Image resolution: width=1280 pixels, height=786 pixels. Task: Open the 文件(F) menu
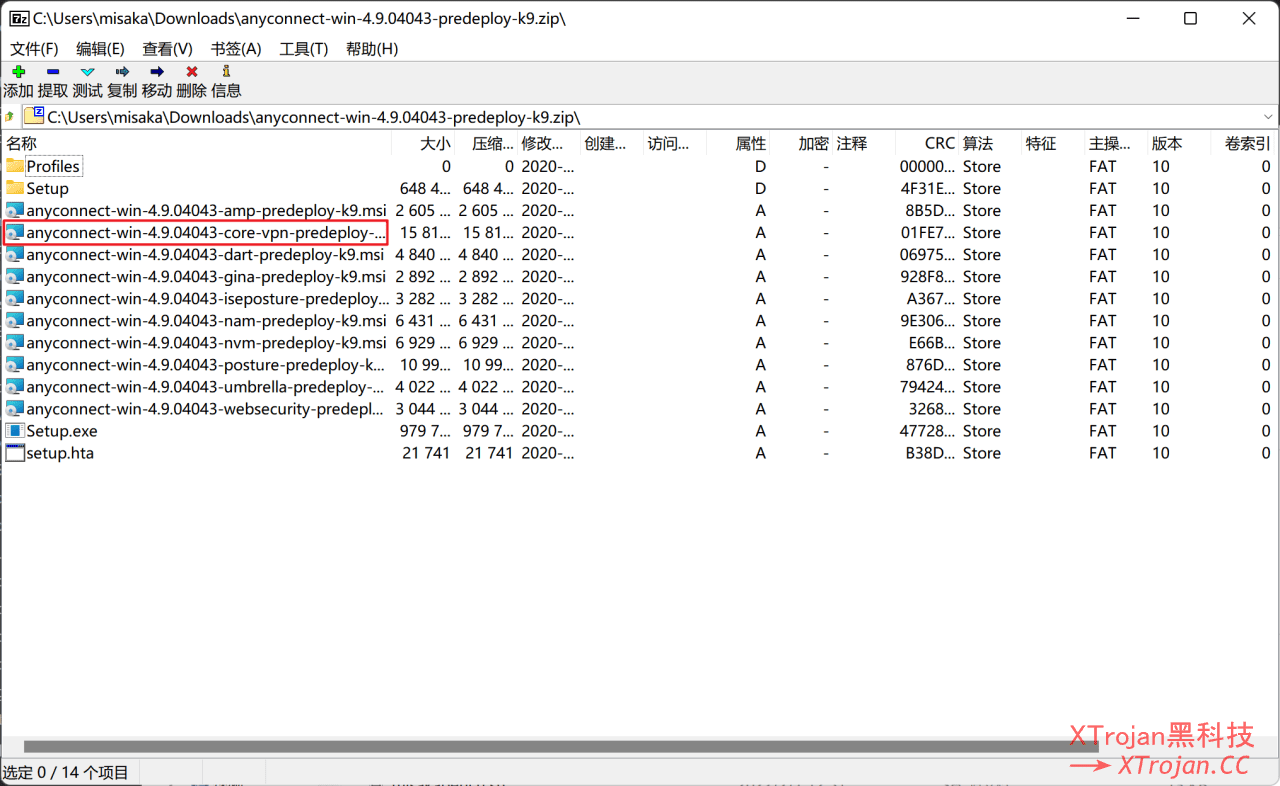pyautogui.click(x=34, y=49)
